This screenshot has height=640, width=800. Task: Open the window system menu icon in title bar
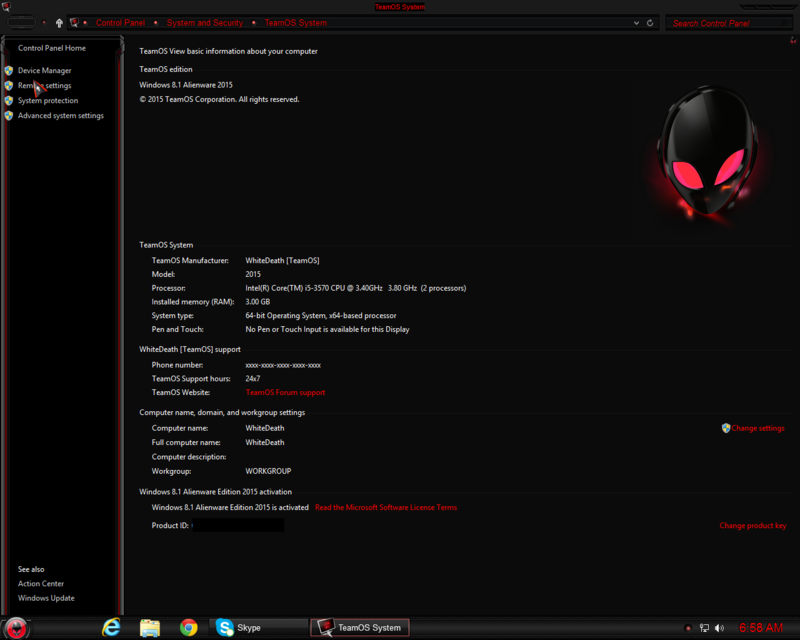point(6,6)
